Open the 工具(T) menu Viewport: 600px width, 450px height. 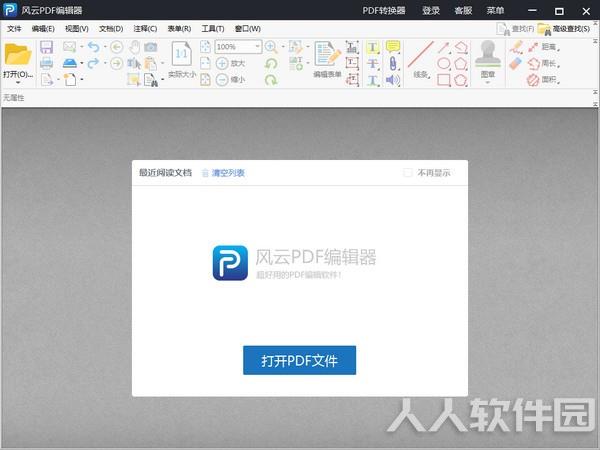tap(213, 29)
